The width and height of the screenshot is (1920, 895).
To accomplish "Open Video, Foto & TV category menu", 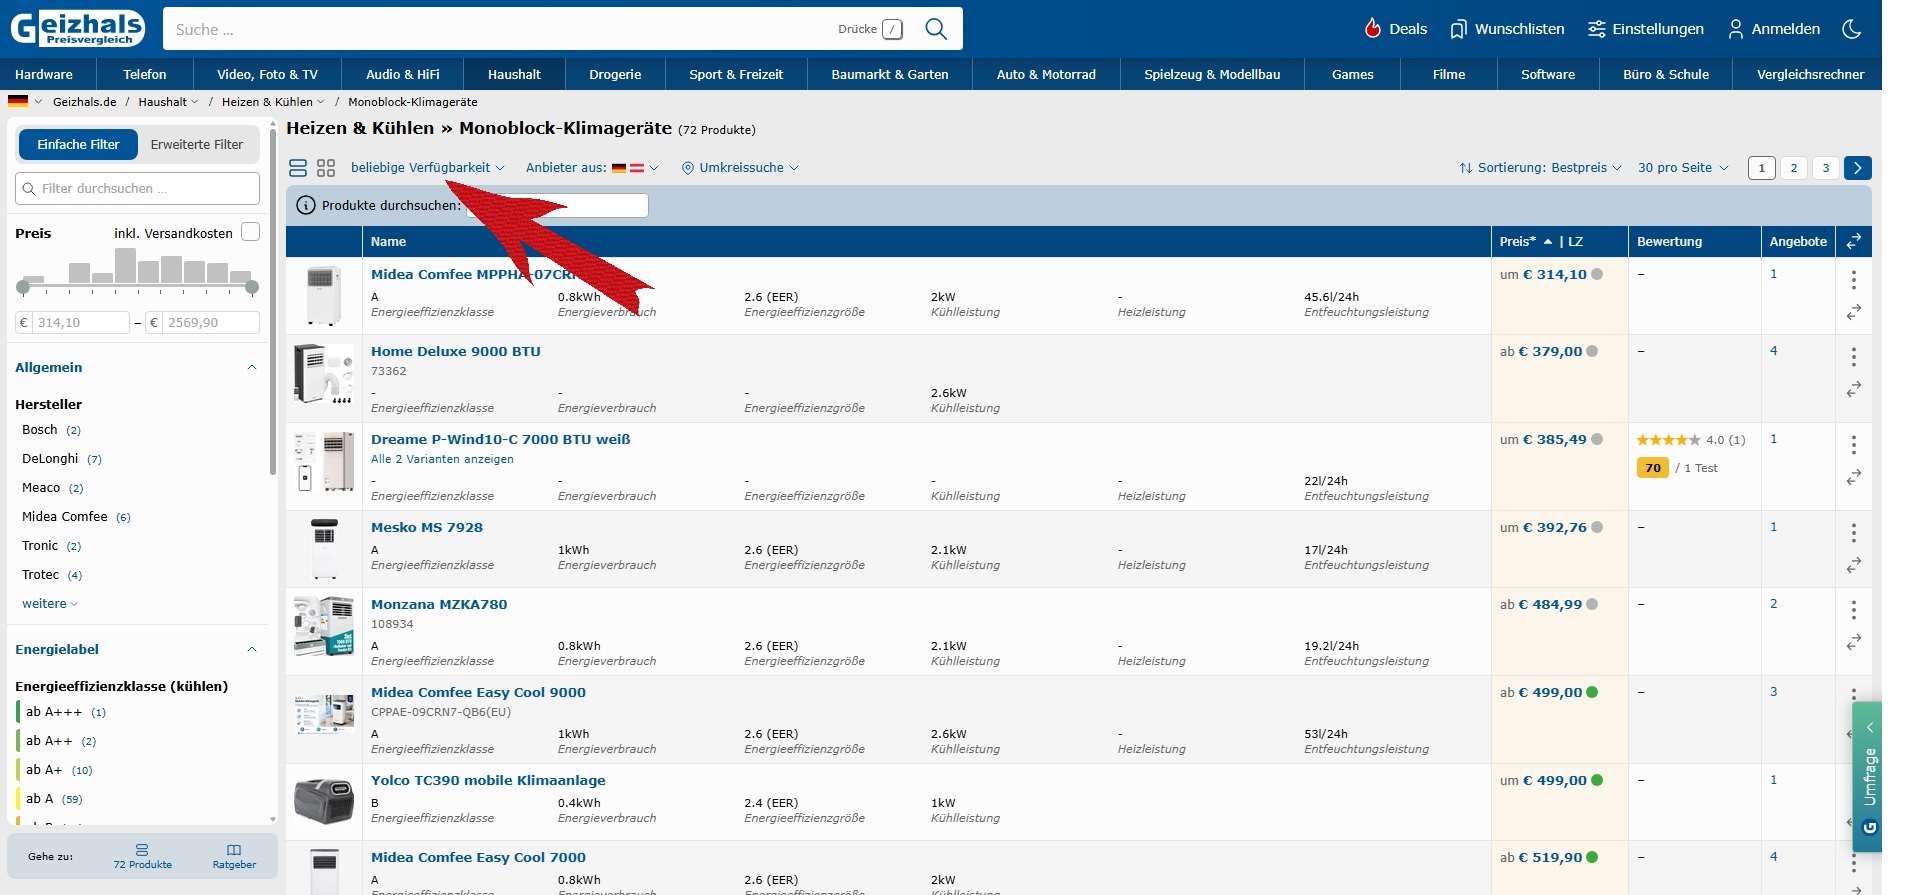I will 268,74.
